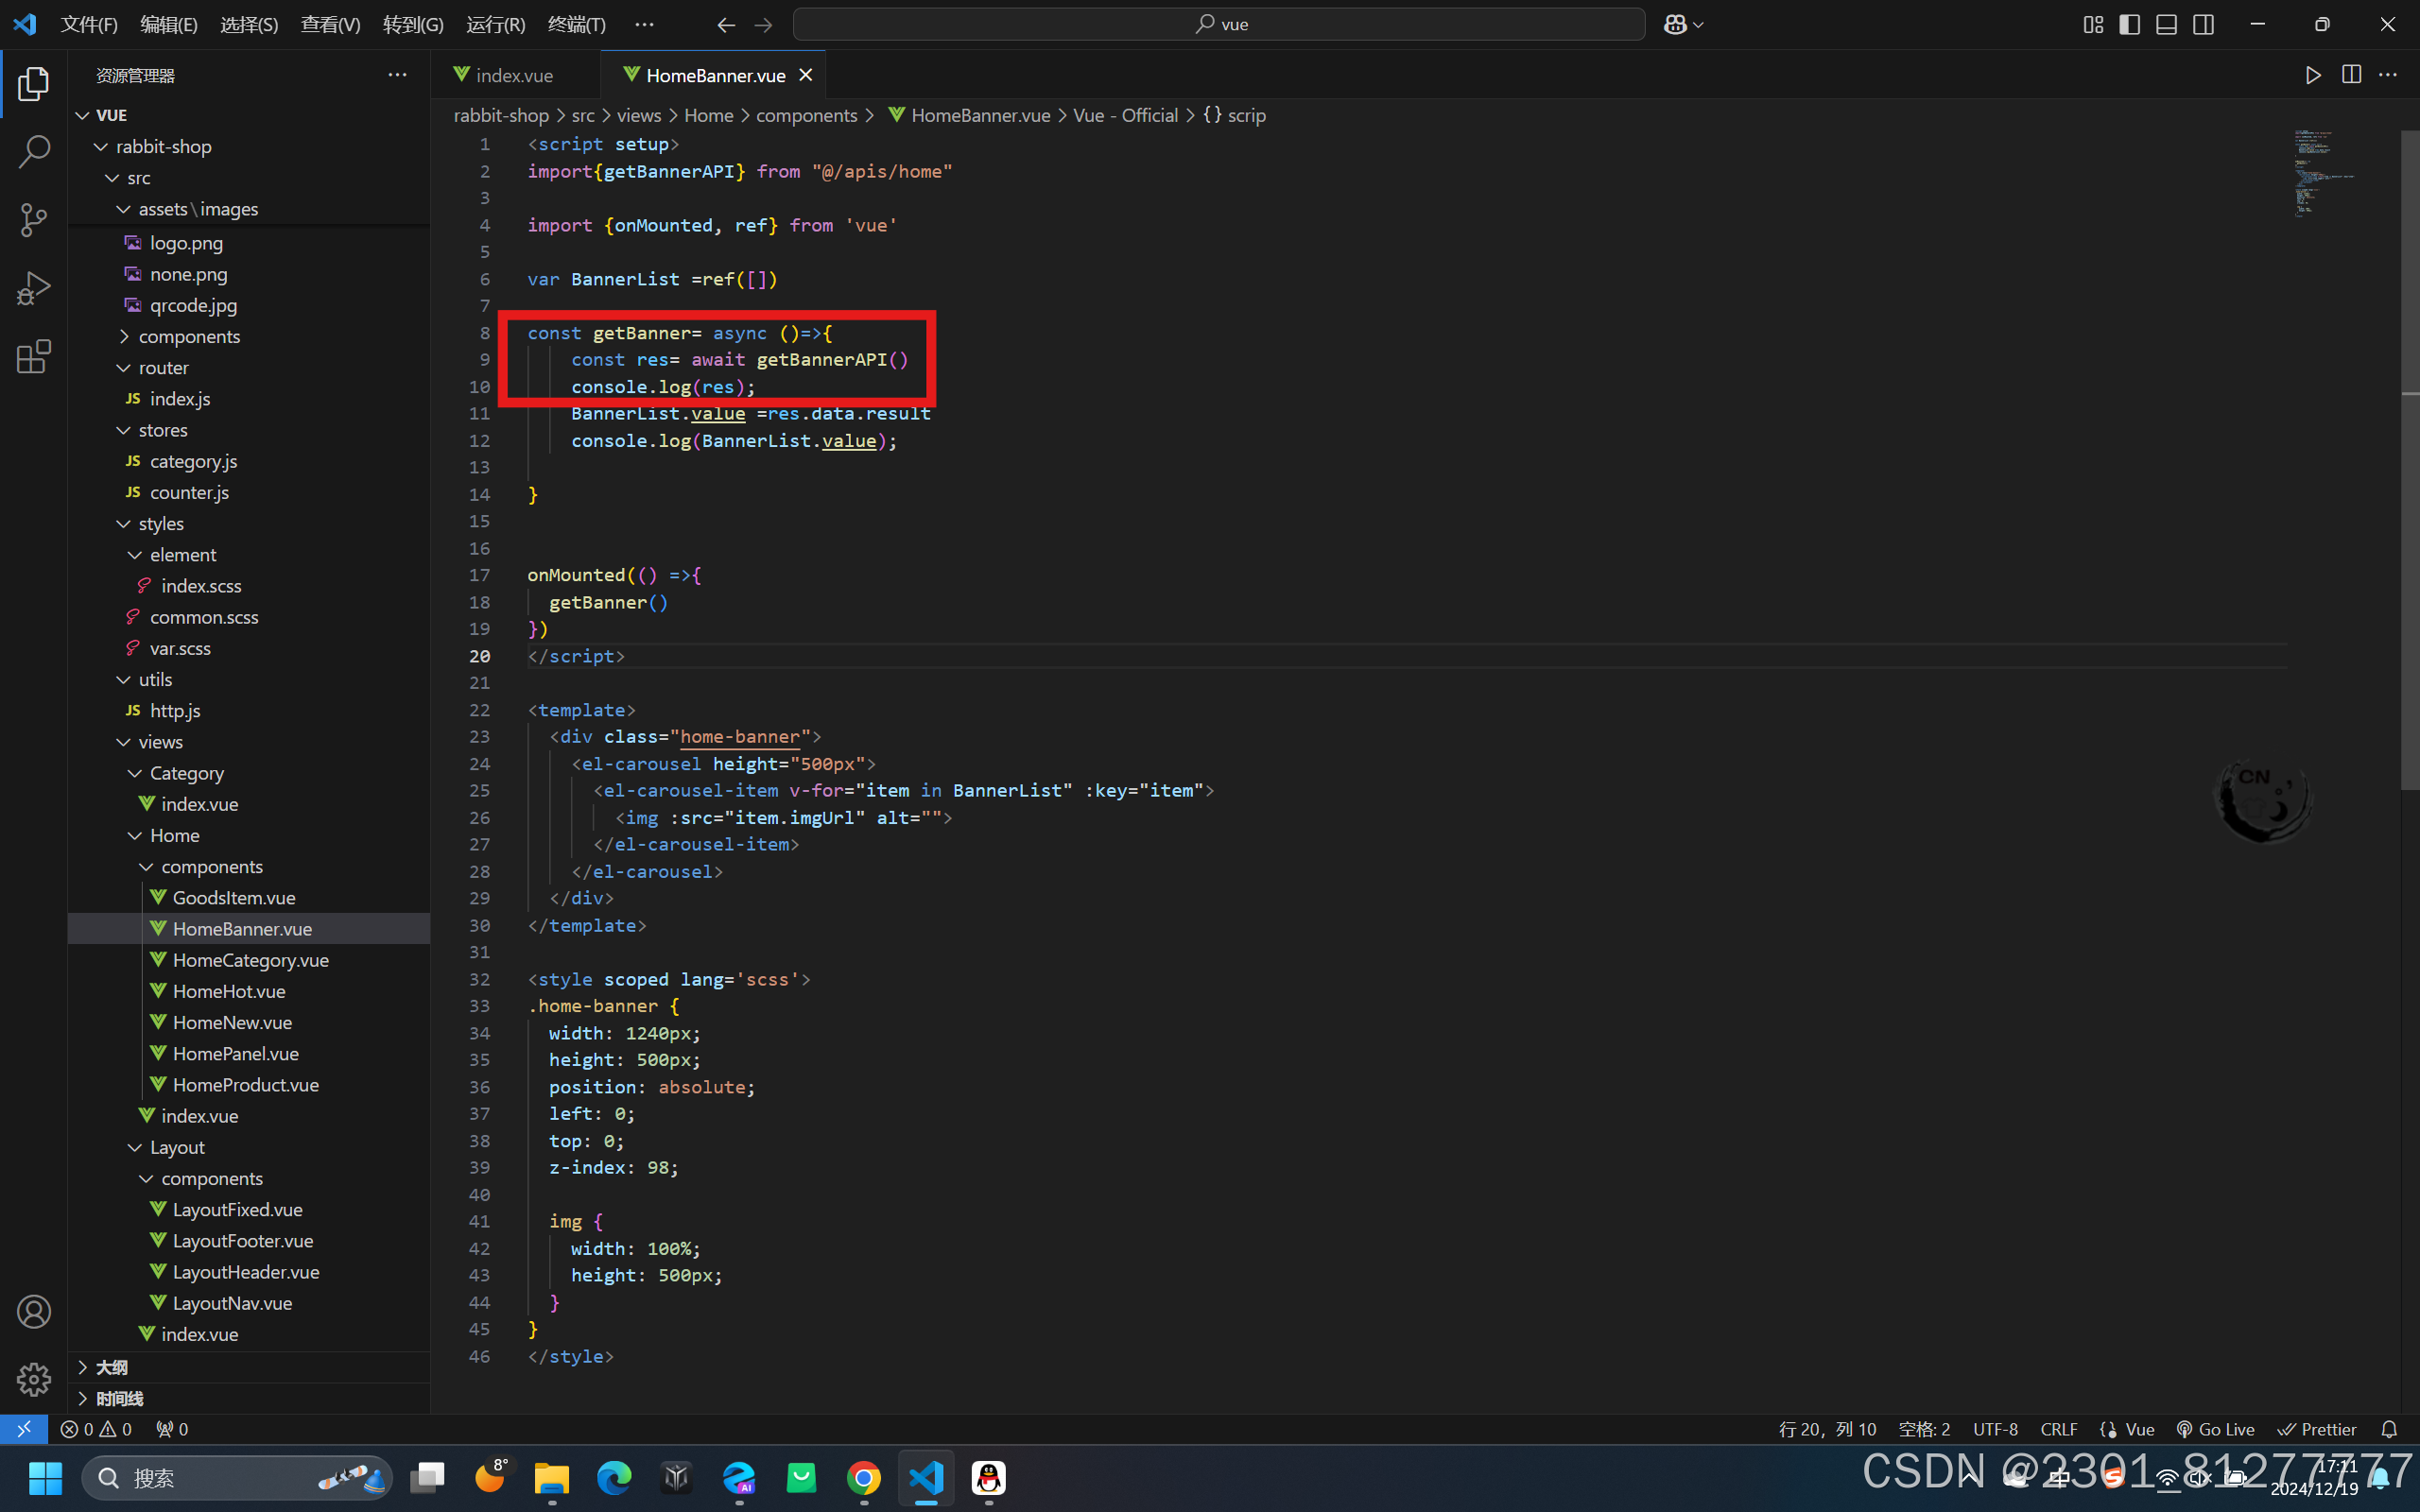Open the Run and Debug view
Image resolution: width=2420 pixels, height=1512 pixels.
33,288
